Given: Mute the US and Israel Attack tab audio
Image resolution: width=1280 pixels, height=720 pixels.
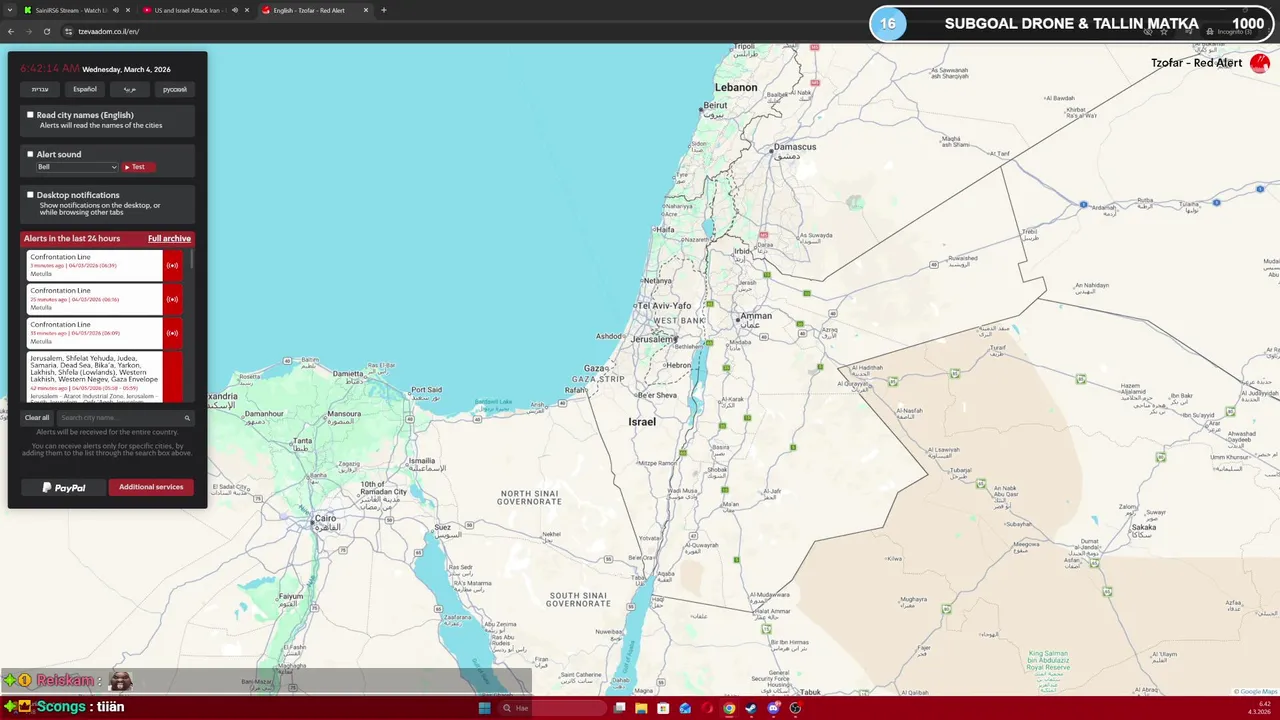Looking at the screenshot, I should click(235, 10).
